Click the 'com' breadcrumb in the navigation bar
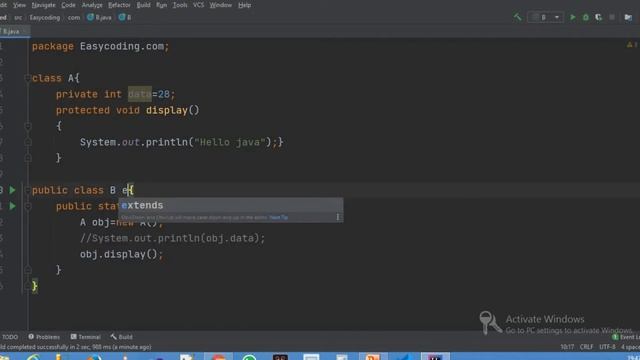The height and width of the screenshot is (360, 640). (x=74, y=18)
